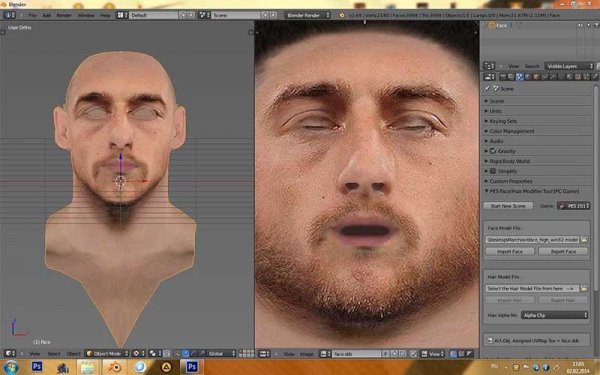Open the Visible Layers dropdown
Screen dimensions: 600x375
569,66
